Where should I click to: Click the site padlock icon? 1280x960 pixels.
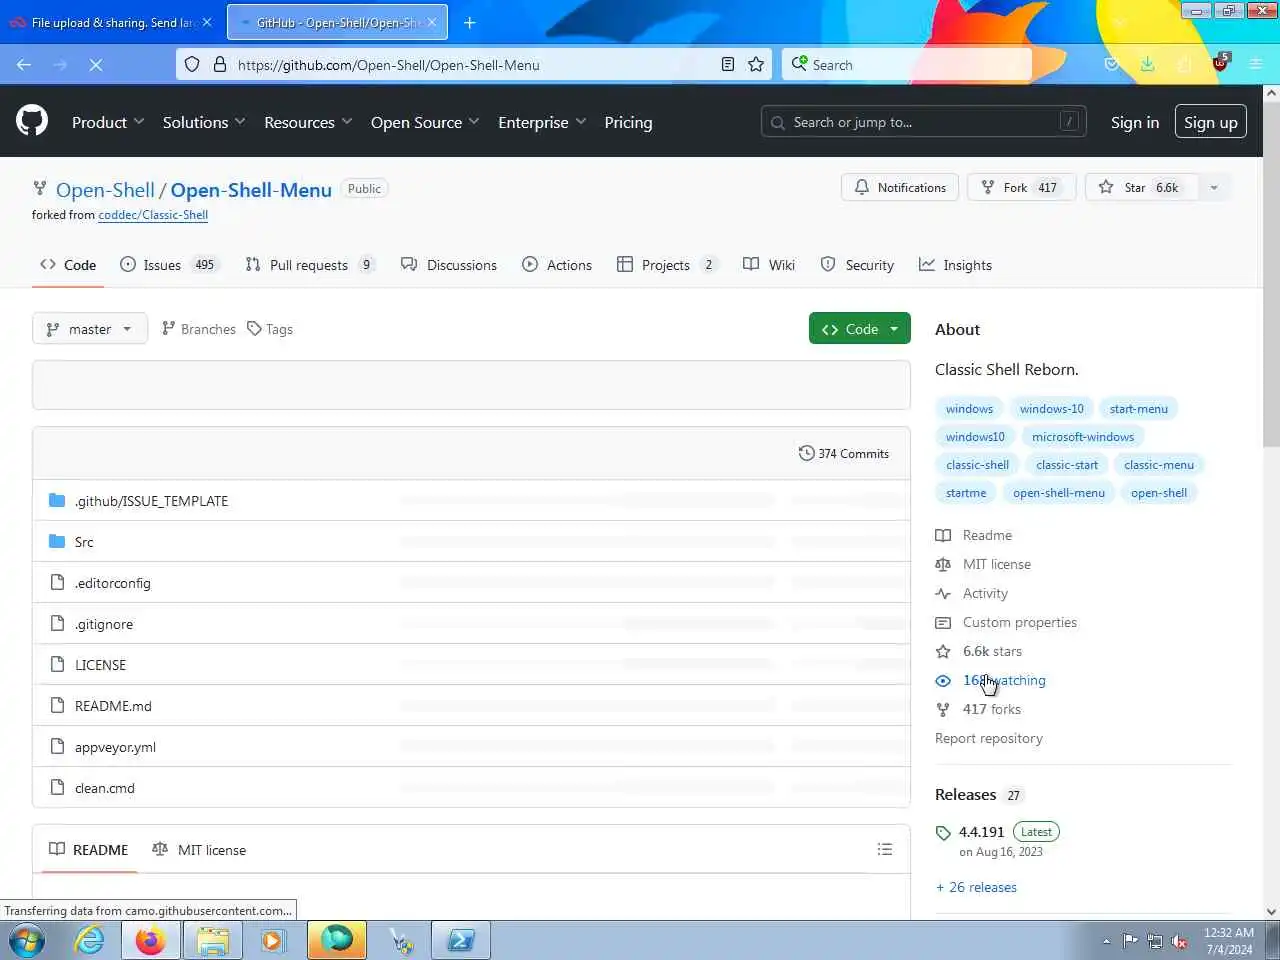click(220, 64)
